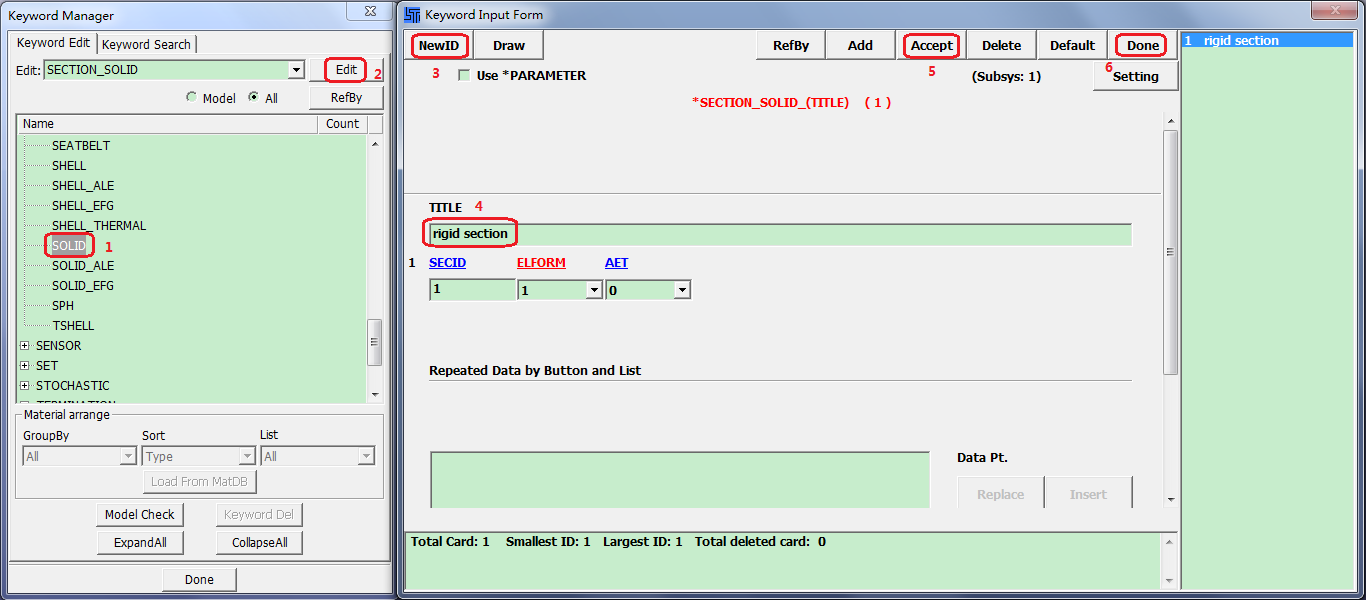This screenshot has width=1366, height=600.
Task: Expand the STOCHASTIC tree node
Action: (x=25, y=386)
